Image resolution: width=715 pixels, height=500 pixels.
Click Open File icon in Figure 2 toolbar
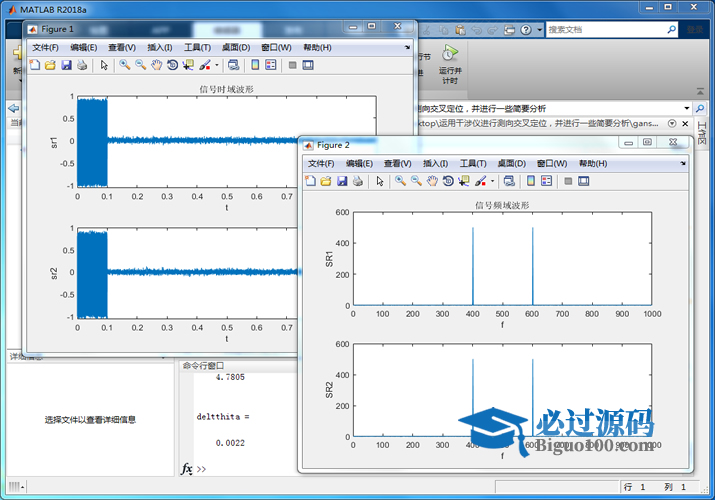click(326, 181)
